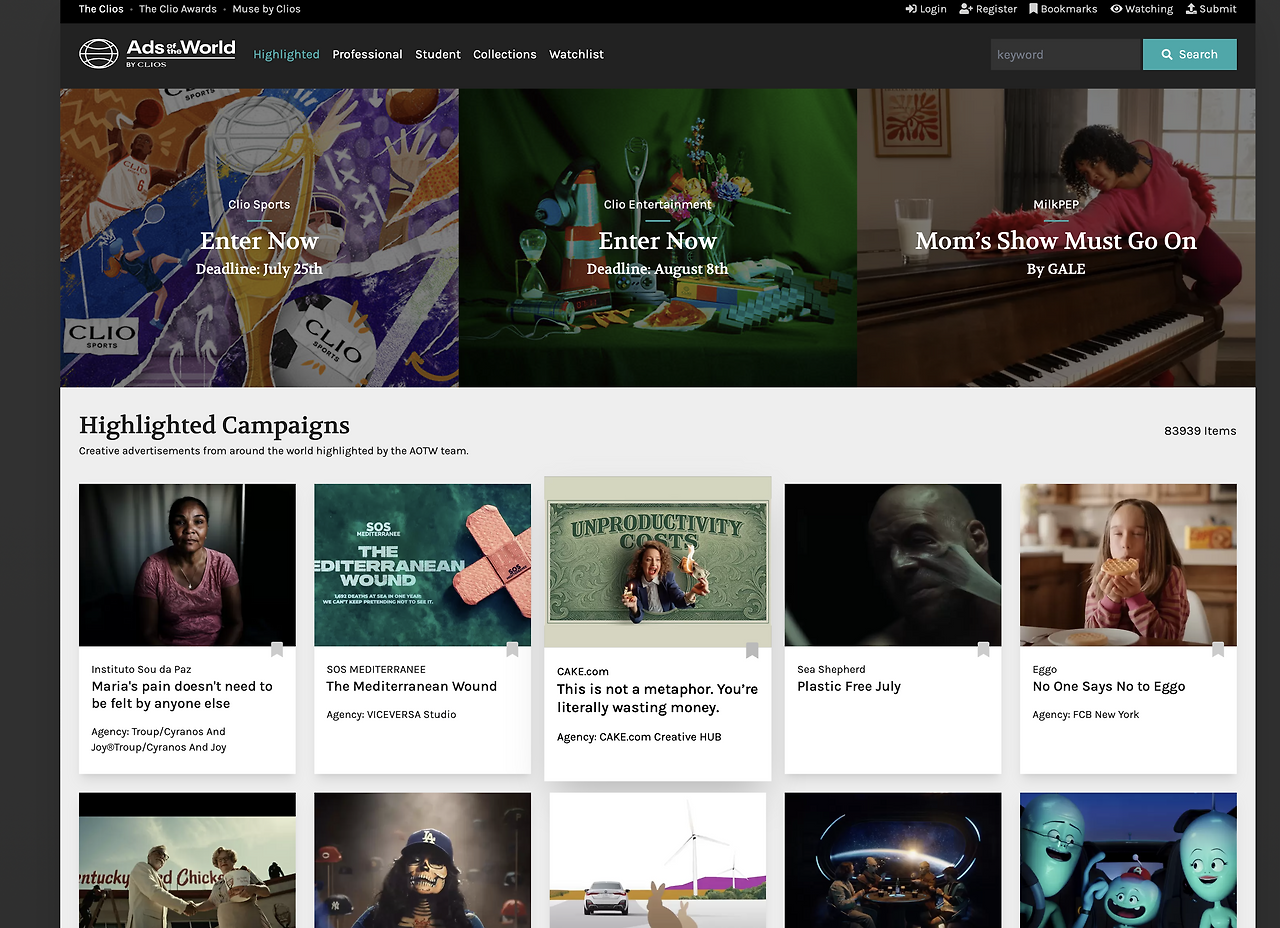Click the Login arrow icon
This screenshot has height=928, width=1280.
[911, 9]
